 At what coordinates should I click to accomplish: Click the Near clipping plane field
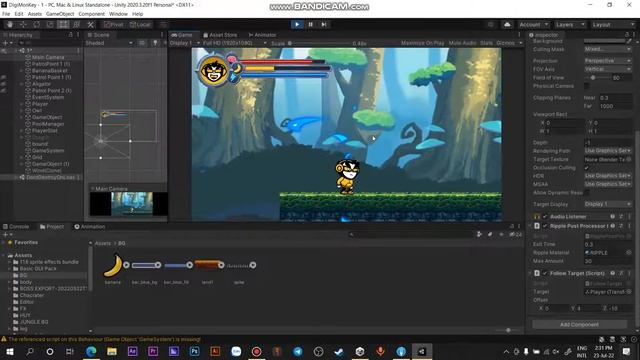point(616,98)
